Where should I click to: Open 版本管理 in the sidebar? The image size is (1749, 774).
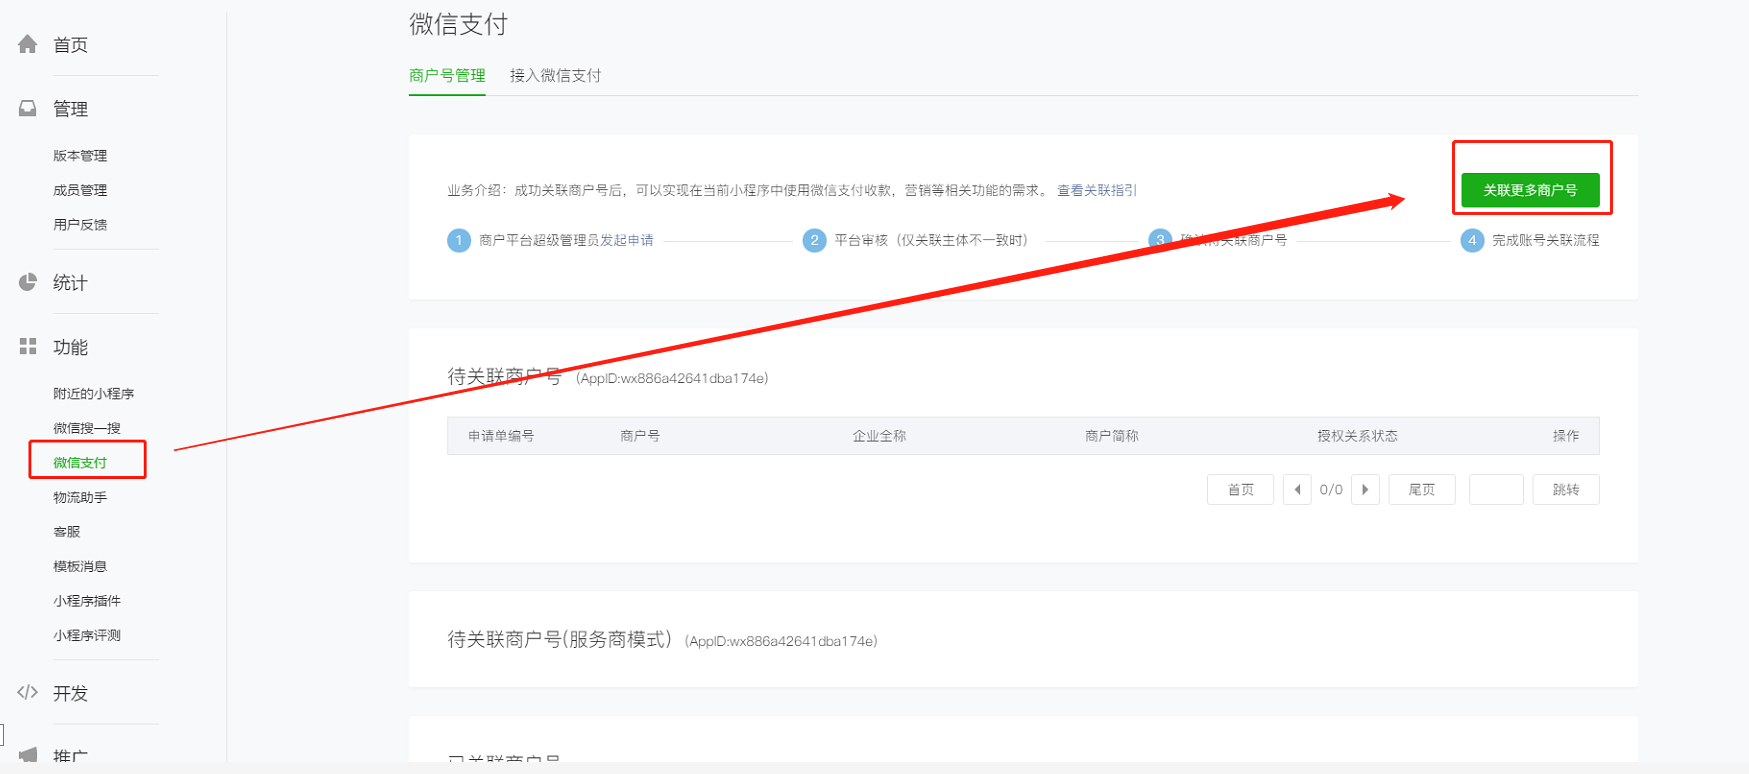80,156
